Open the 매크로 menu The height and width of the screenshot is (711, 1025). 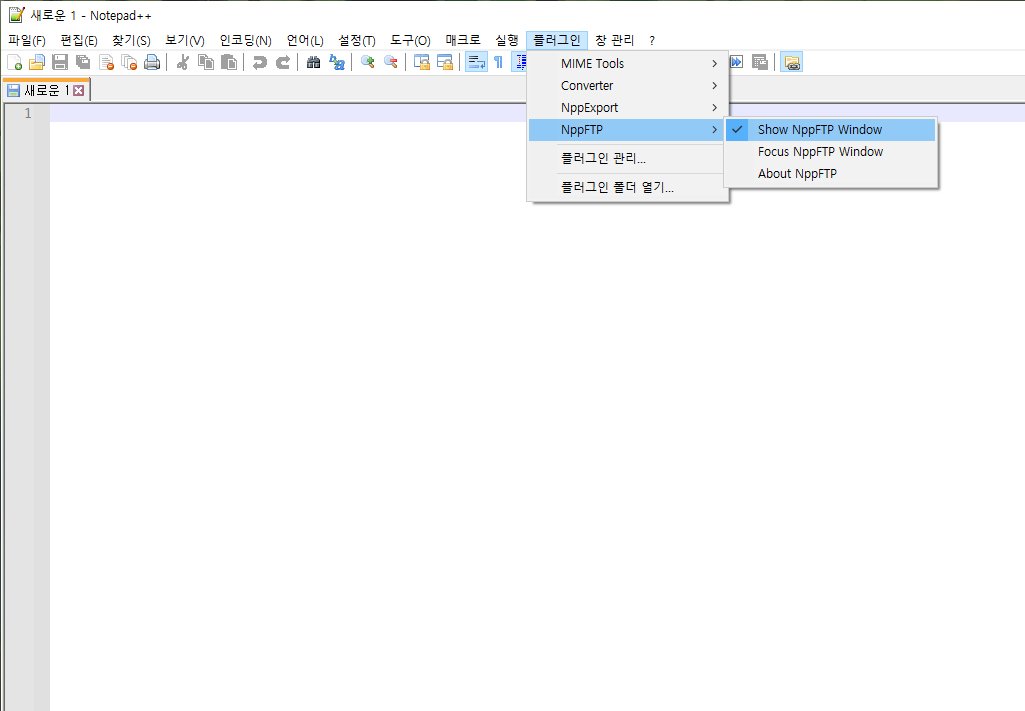coord(463,41)
